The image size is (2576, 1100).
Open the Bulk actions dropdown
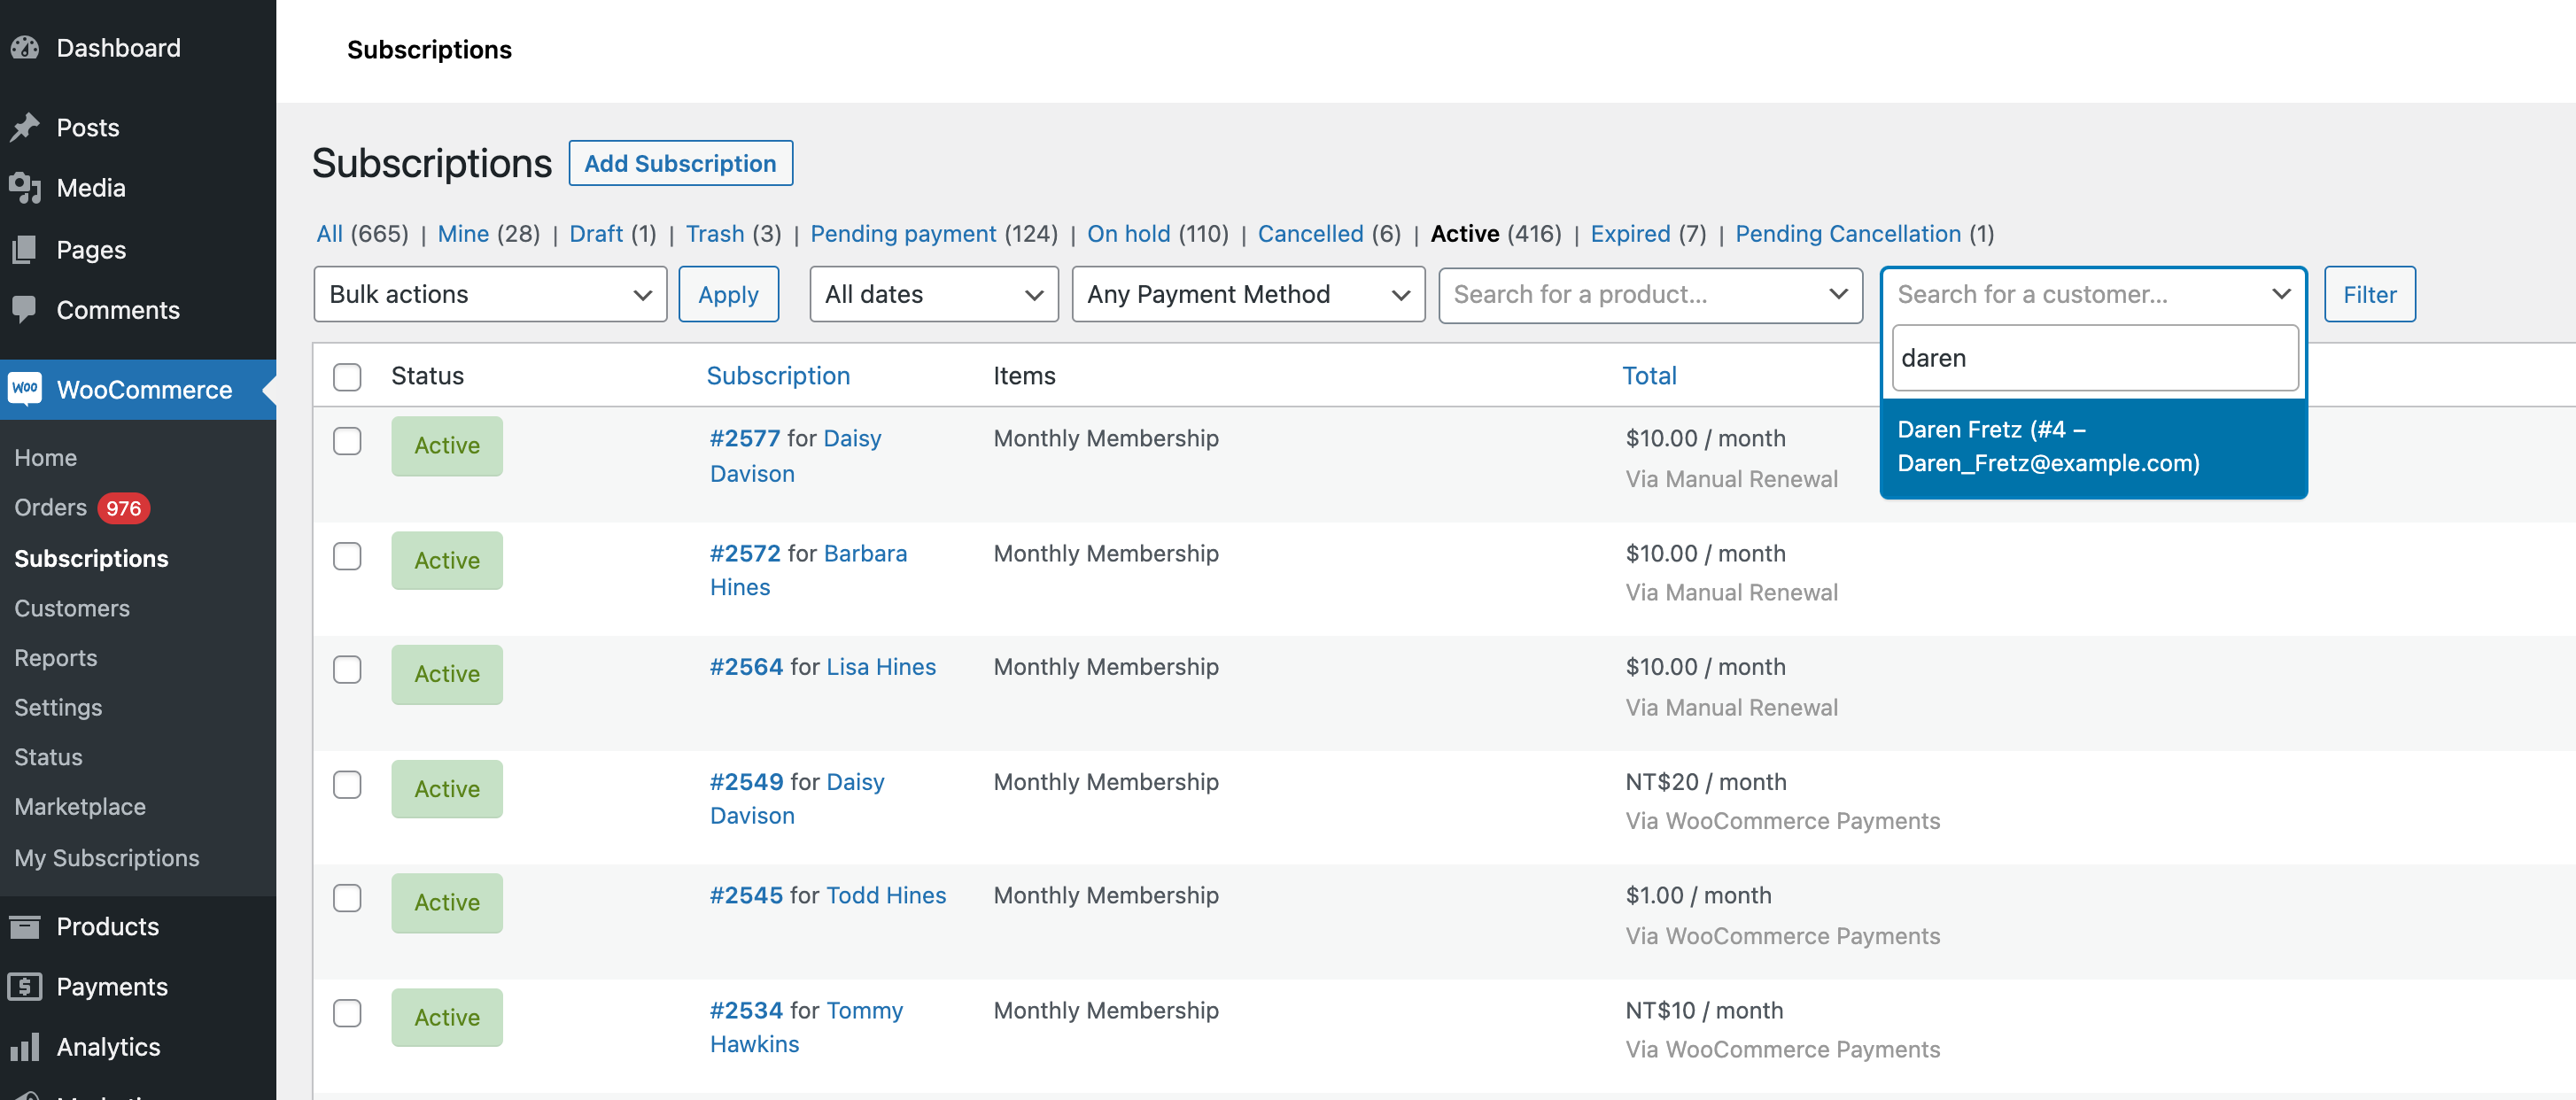click(489, 294)
